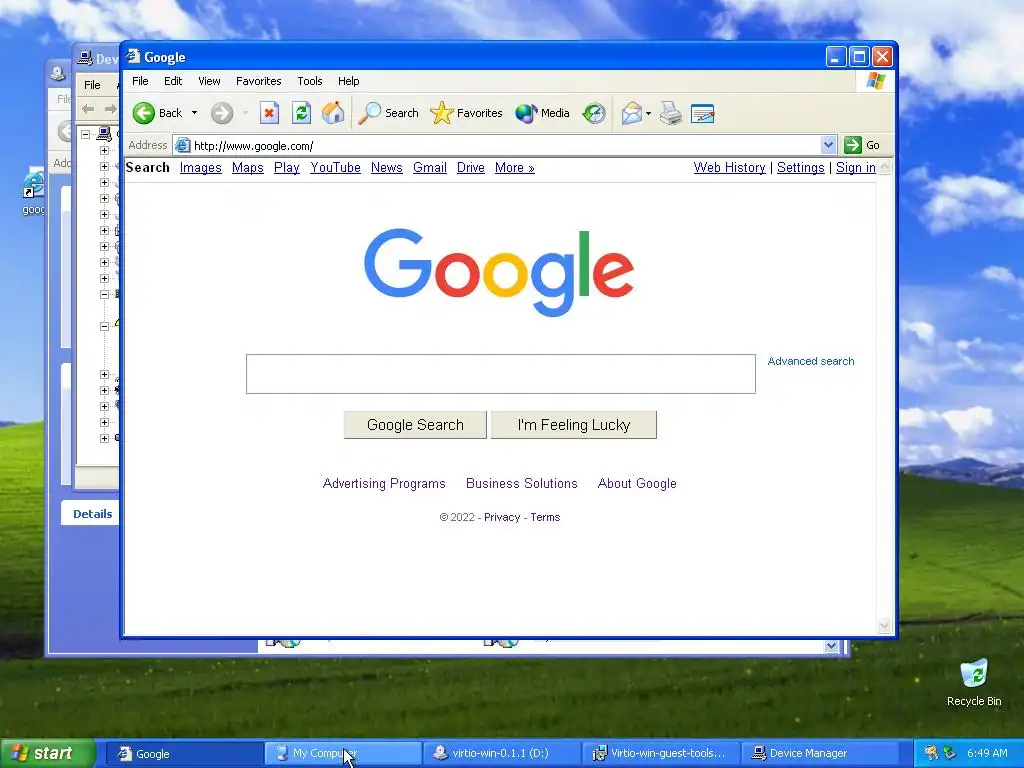Image resolution: width=1024 pixels, height=768 pixels.
Task: Open the Search pane from the toolbar
Action: pos(389,113)
